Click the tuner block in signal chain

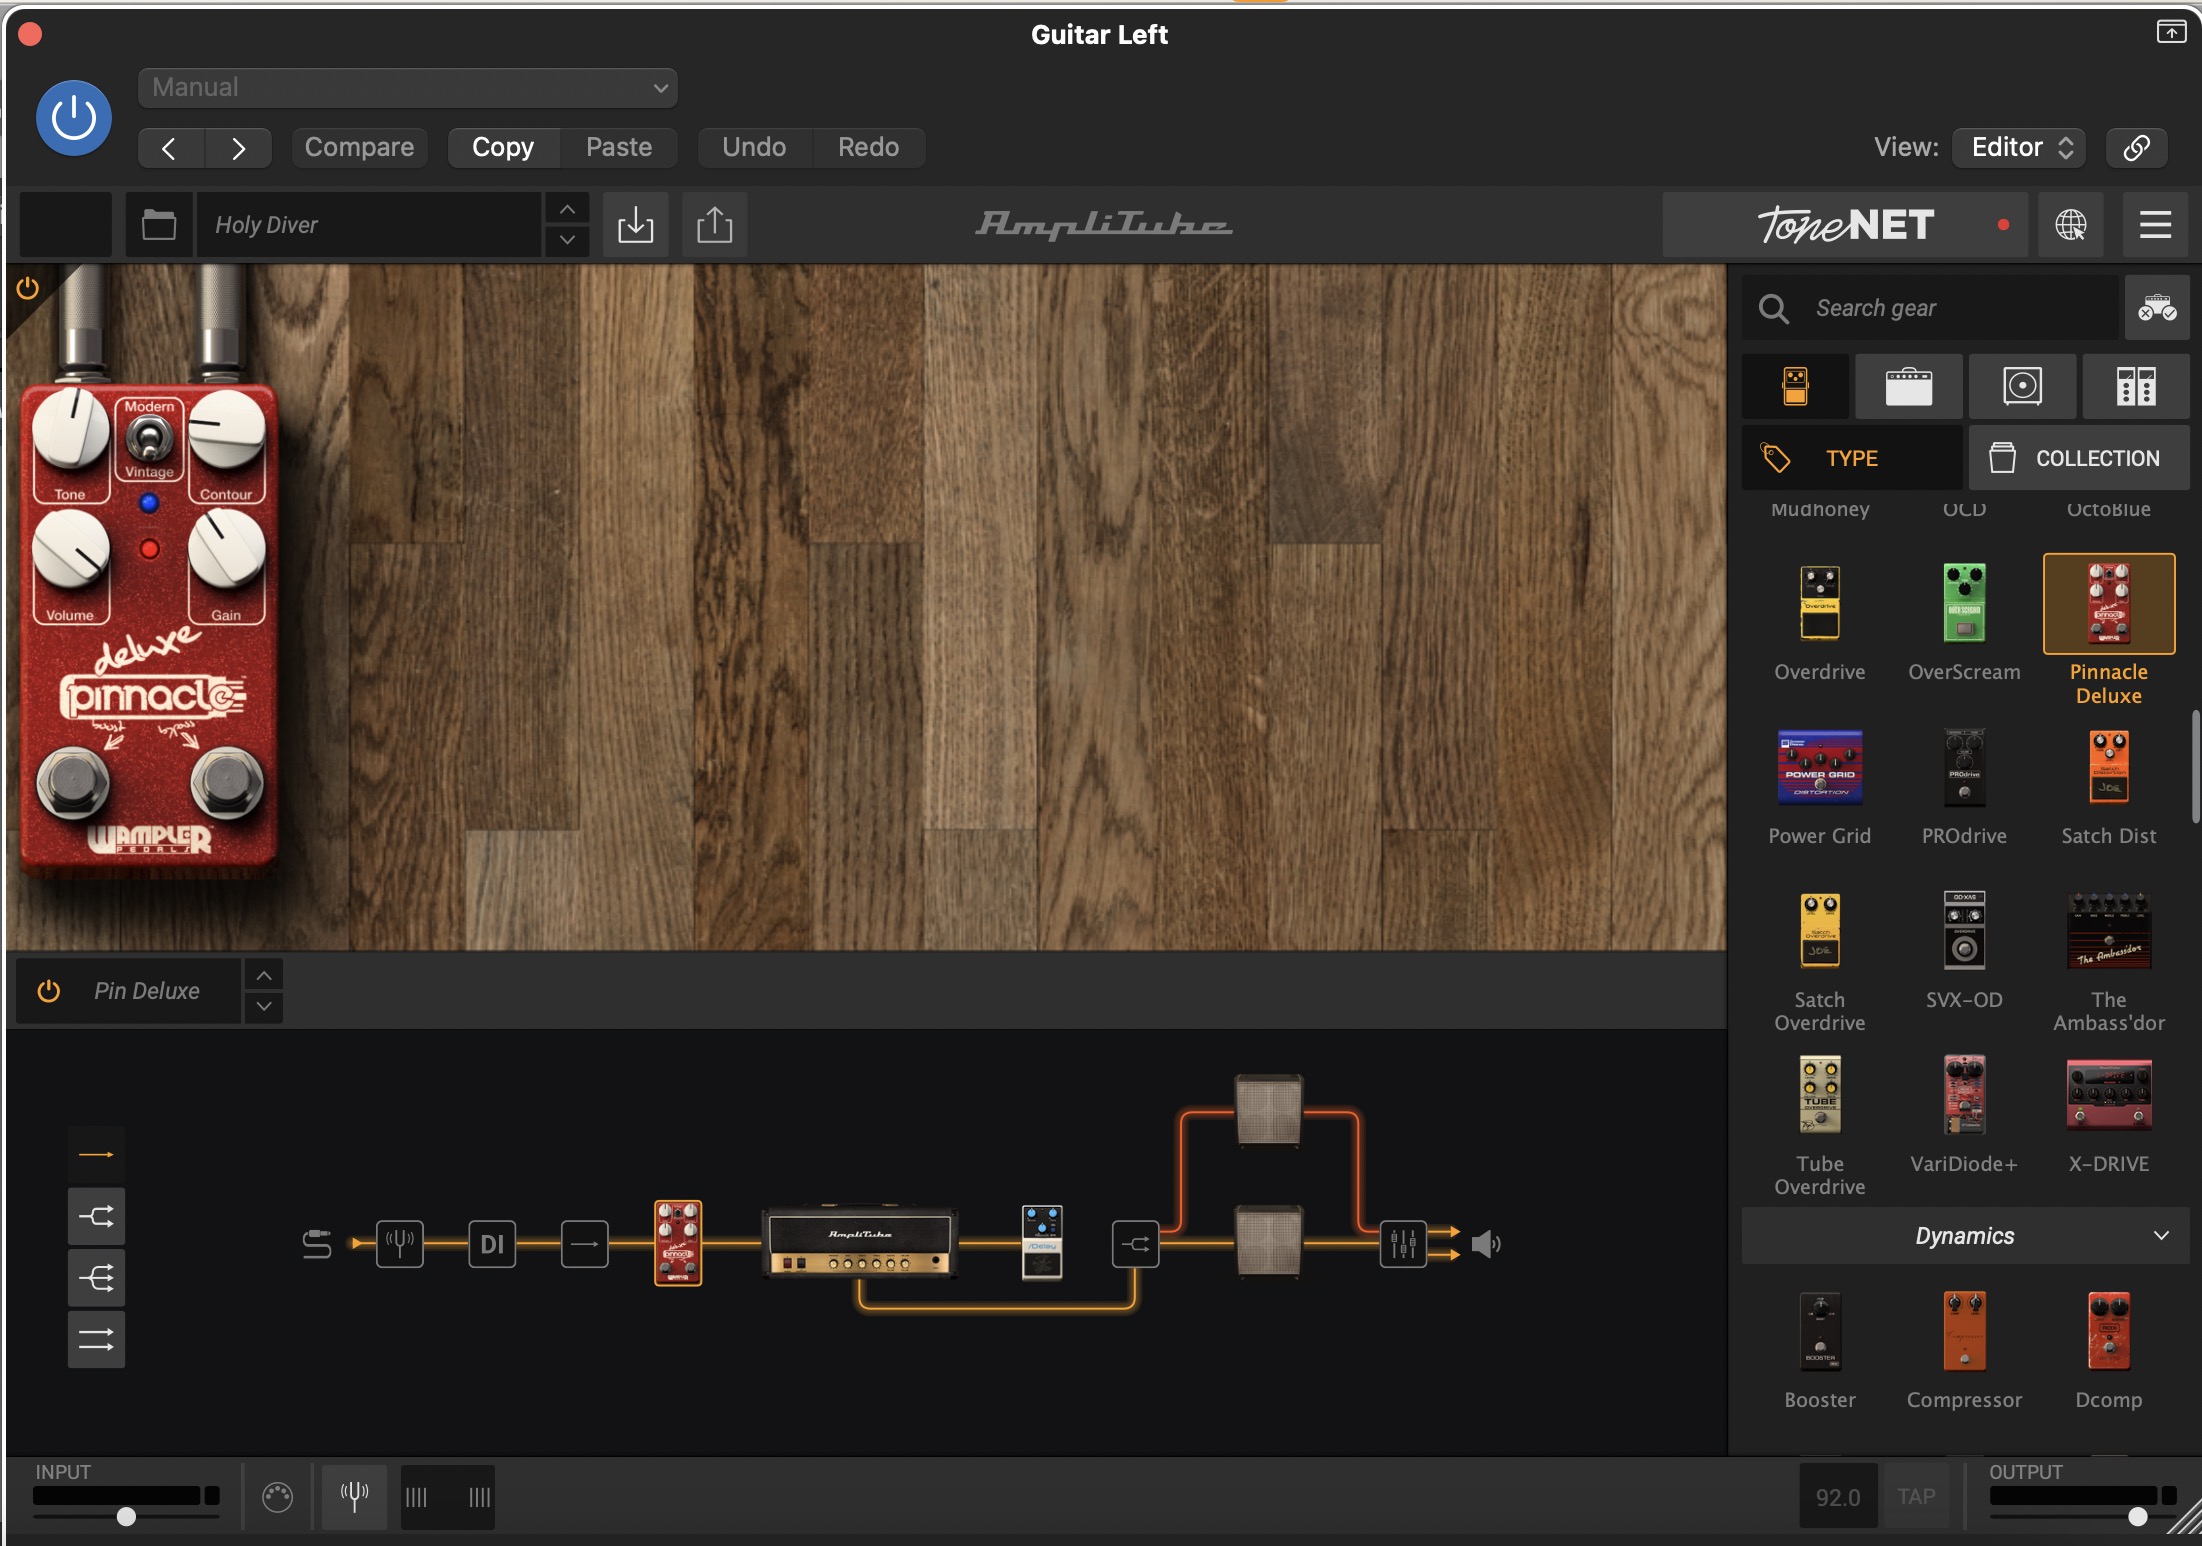(400, 1244)
